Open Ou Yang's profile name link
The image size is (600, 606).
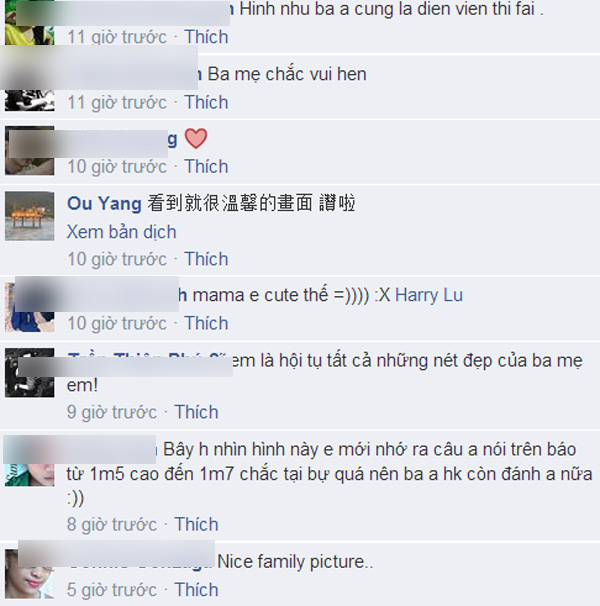pyautogui.click(x=104, y=203)
